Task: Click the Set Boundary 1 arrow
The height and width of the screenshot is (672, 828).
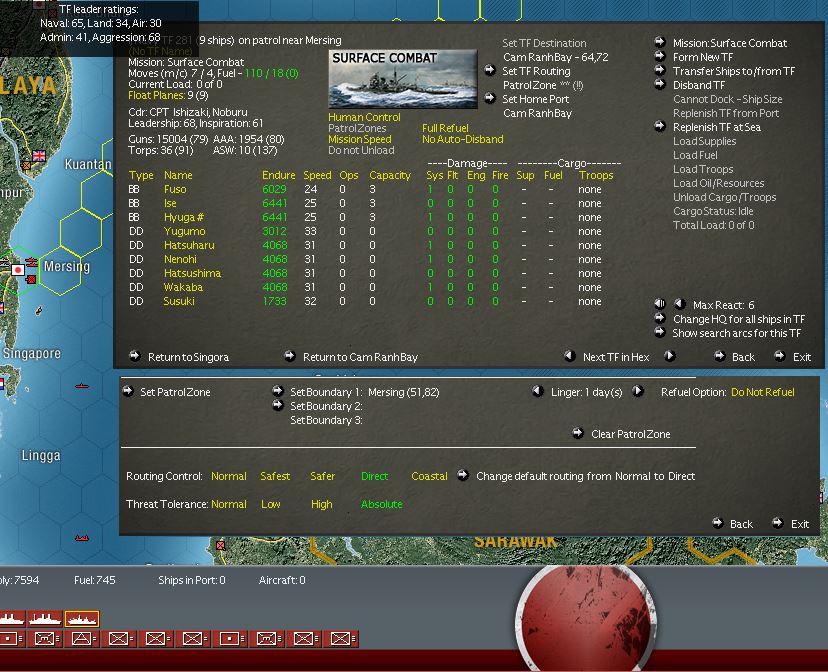Action: click(x=277, y=391)
